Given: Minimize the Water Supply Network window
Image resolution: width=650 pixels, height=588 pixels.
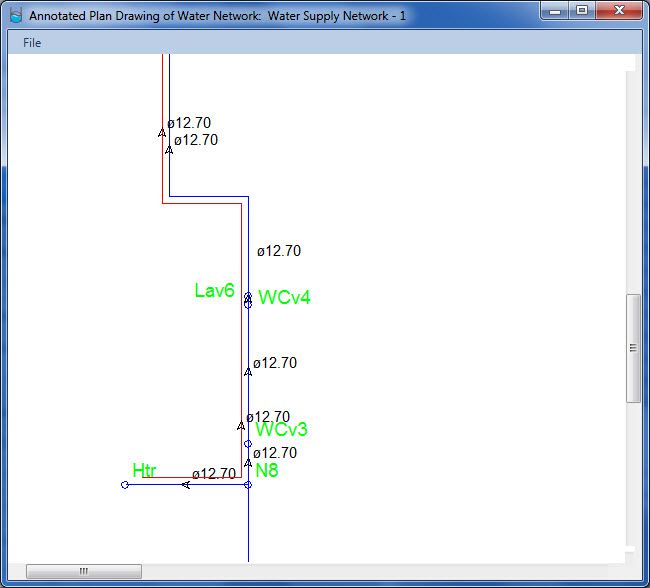Looking at the screenshot, I should click(x=557, y=11).
